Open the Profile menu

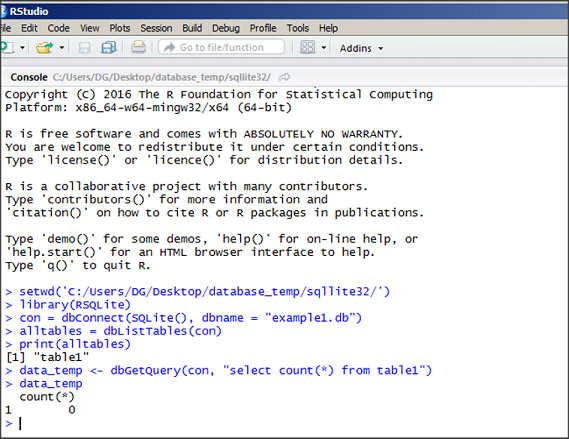tap(263, 28)
